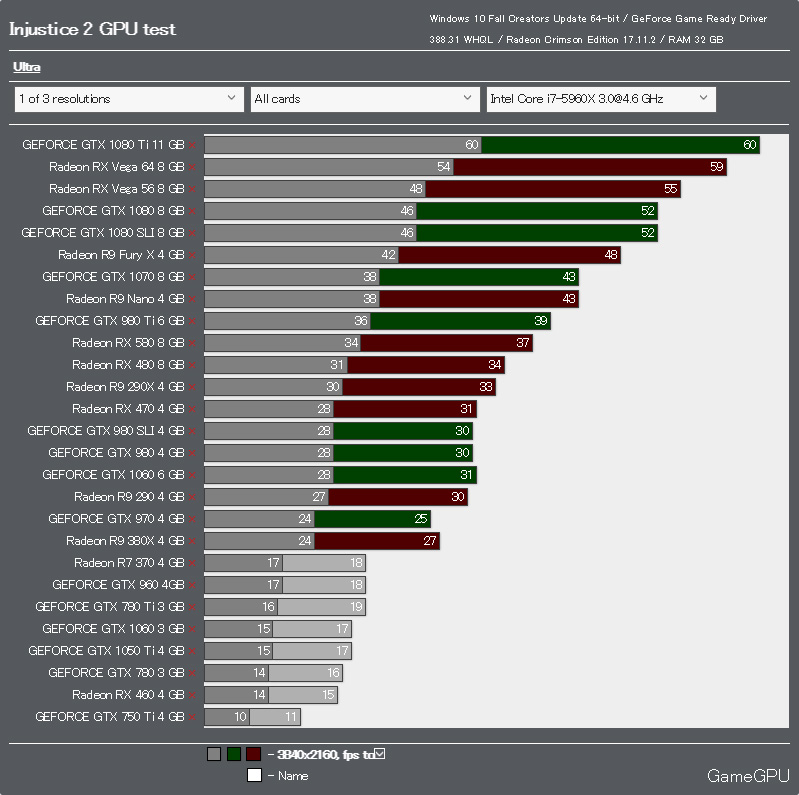Remove Radeon R9 Fury X 4 GB entry
This screenshot has height=795, width=799.
(x=192, y=255)
